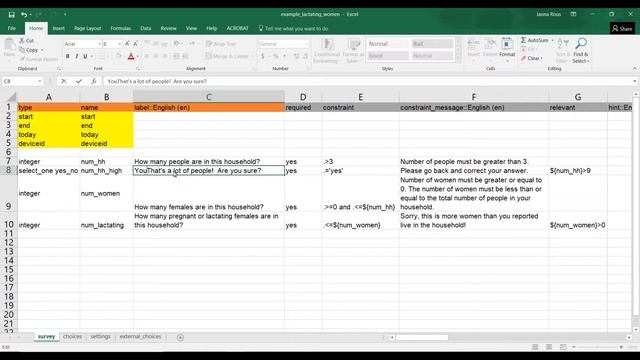Expand the formula bar
The height and width of the screenshot is (360, 640).
pyautogui.click(x=635, y=81)
